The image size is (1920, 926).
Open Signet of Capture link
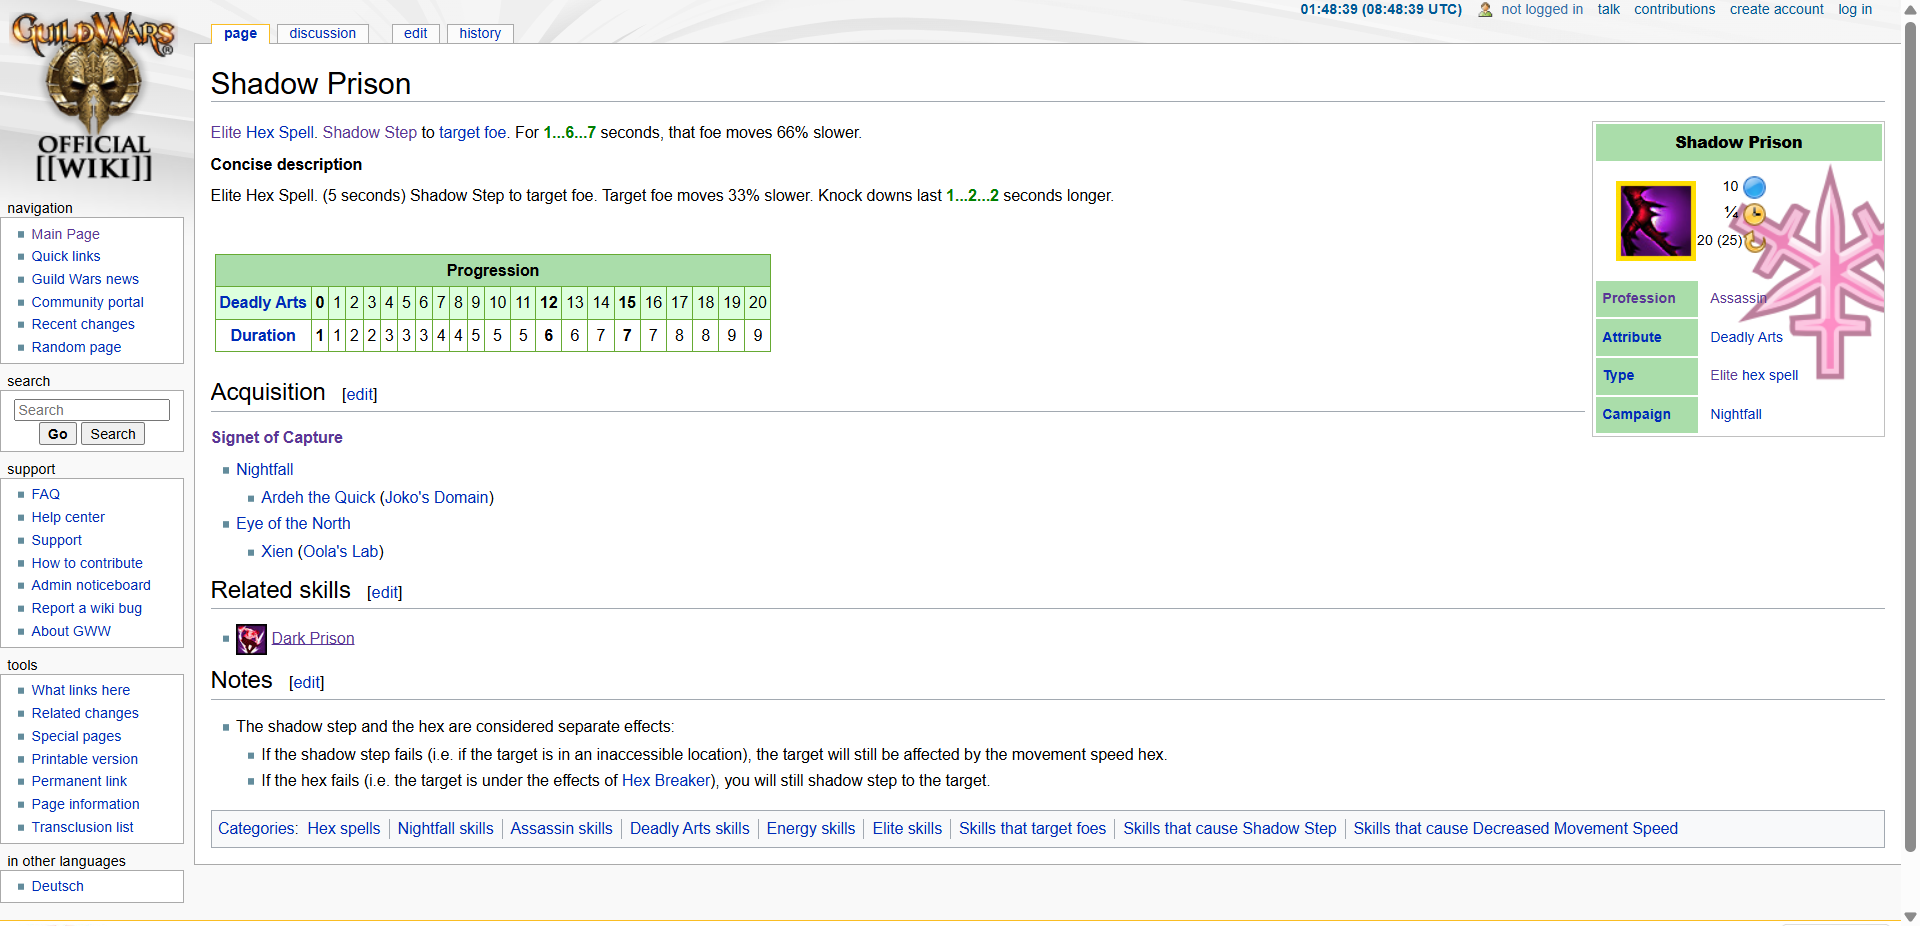(x=277, y=437)
